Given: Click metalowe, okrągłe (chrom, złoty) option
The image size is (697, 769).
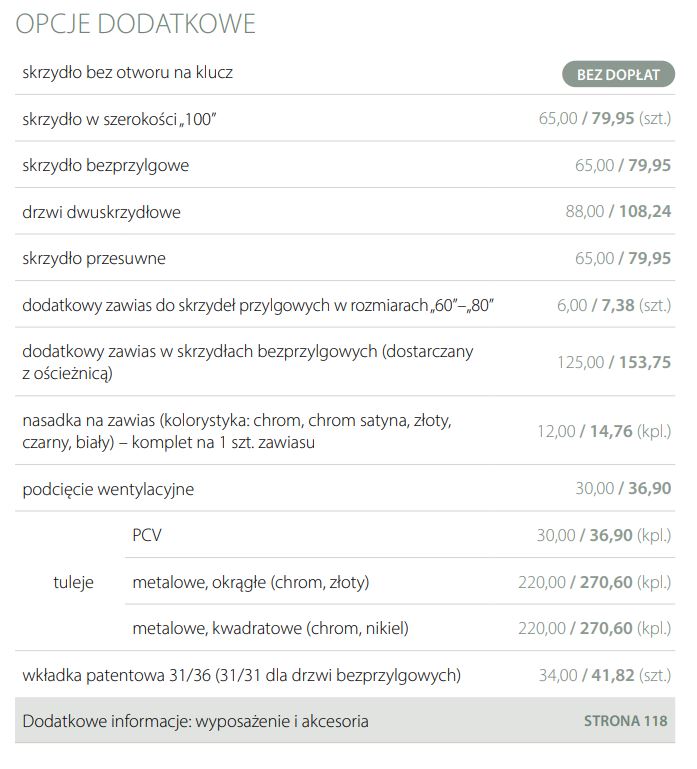Looking at the screenshot, I should pyautogui.click(x=250, y=582).
